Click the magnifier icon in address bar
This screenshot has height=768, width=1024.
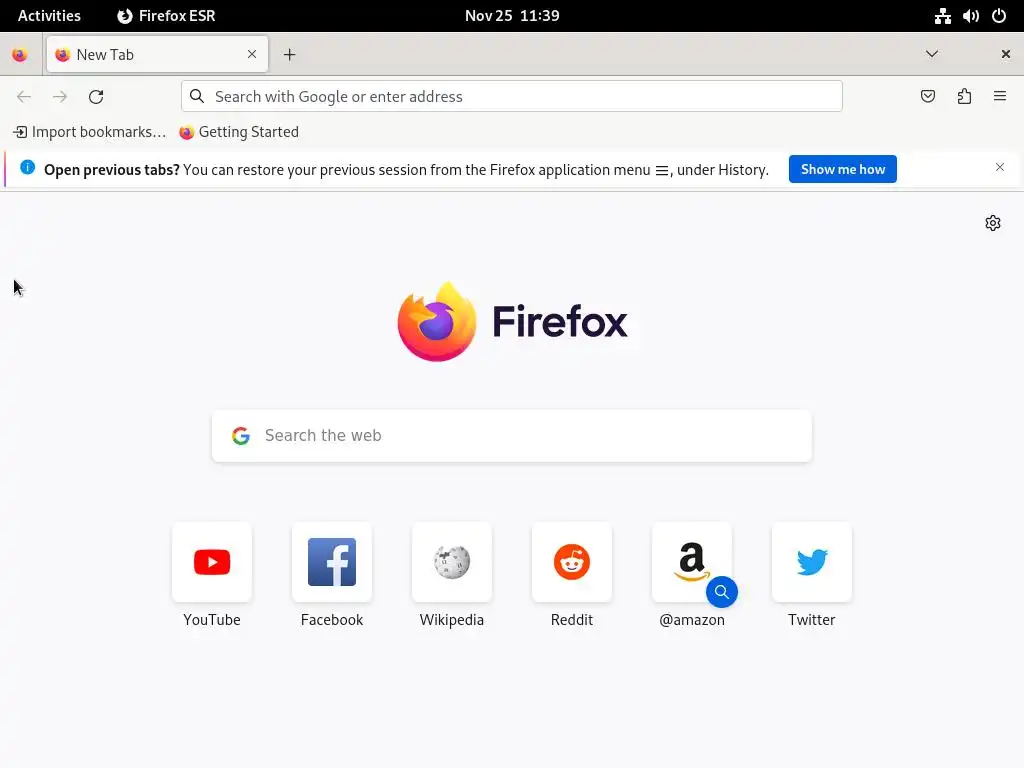coord(197,96)
